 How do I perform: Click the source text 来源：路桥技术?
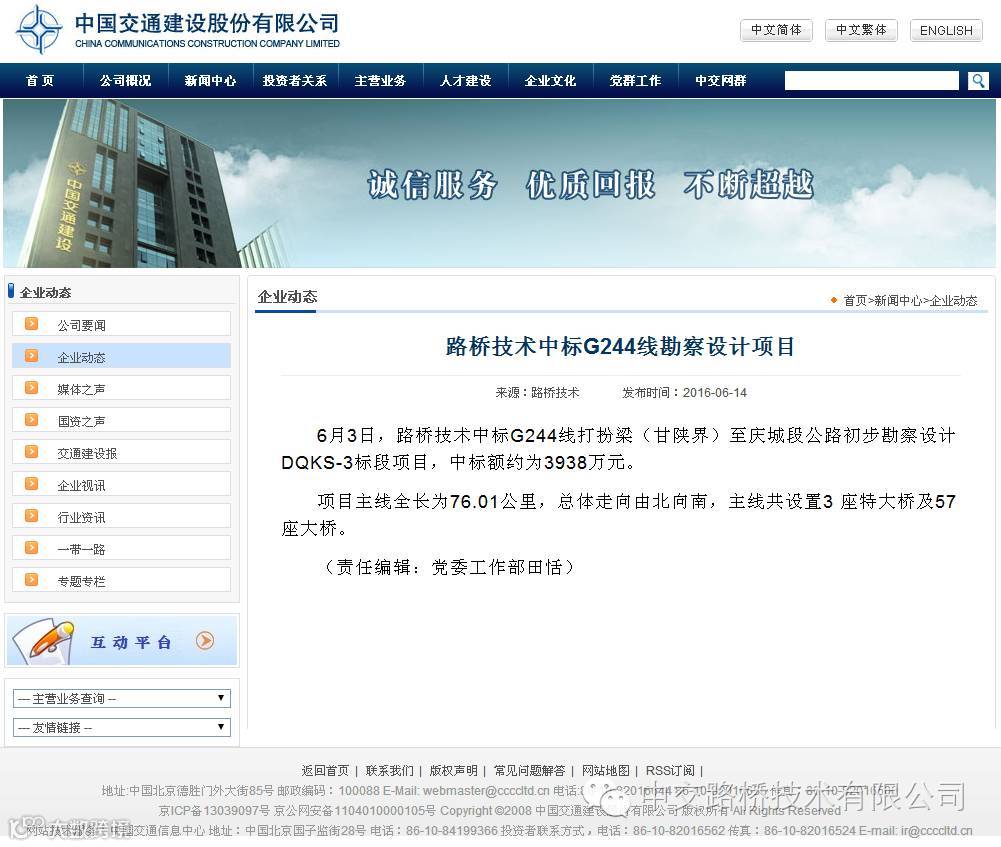[x=537, y=393]
